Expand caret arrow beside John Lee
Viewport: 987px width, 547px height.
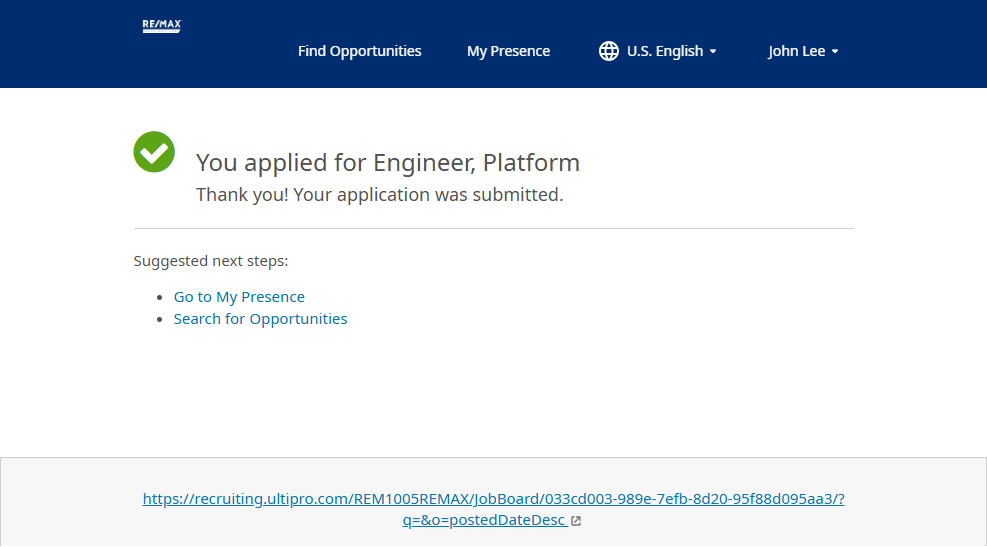click(x=835, y=52)
